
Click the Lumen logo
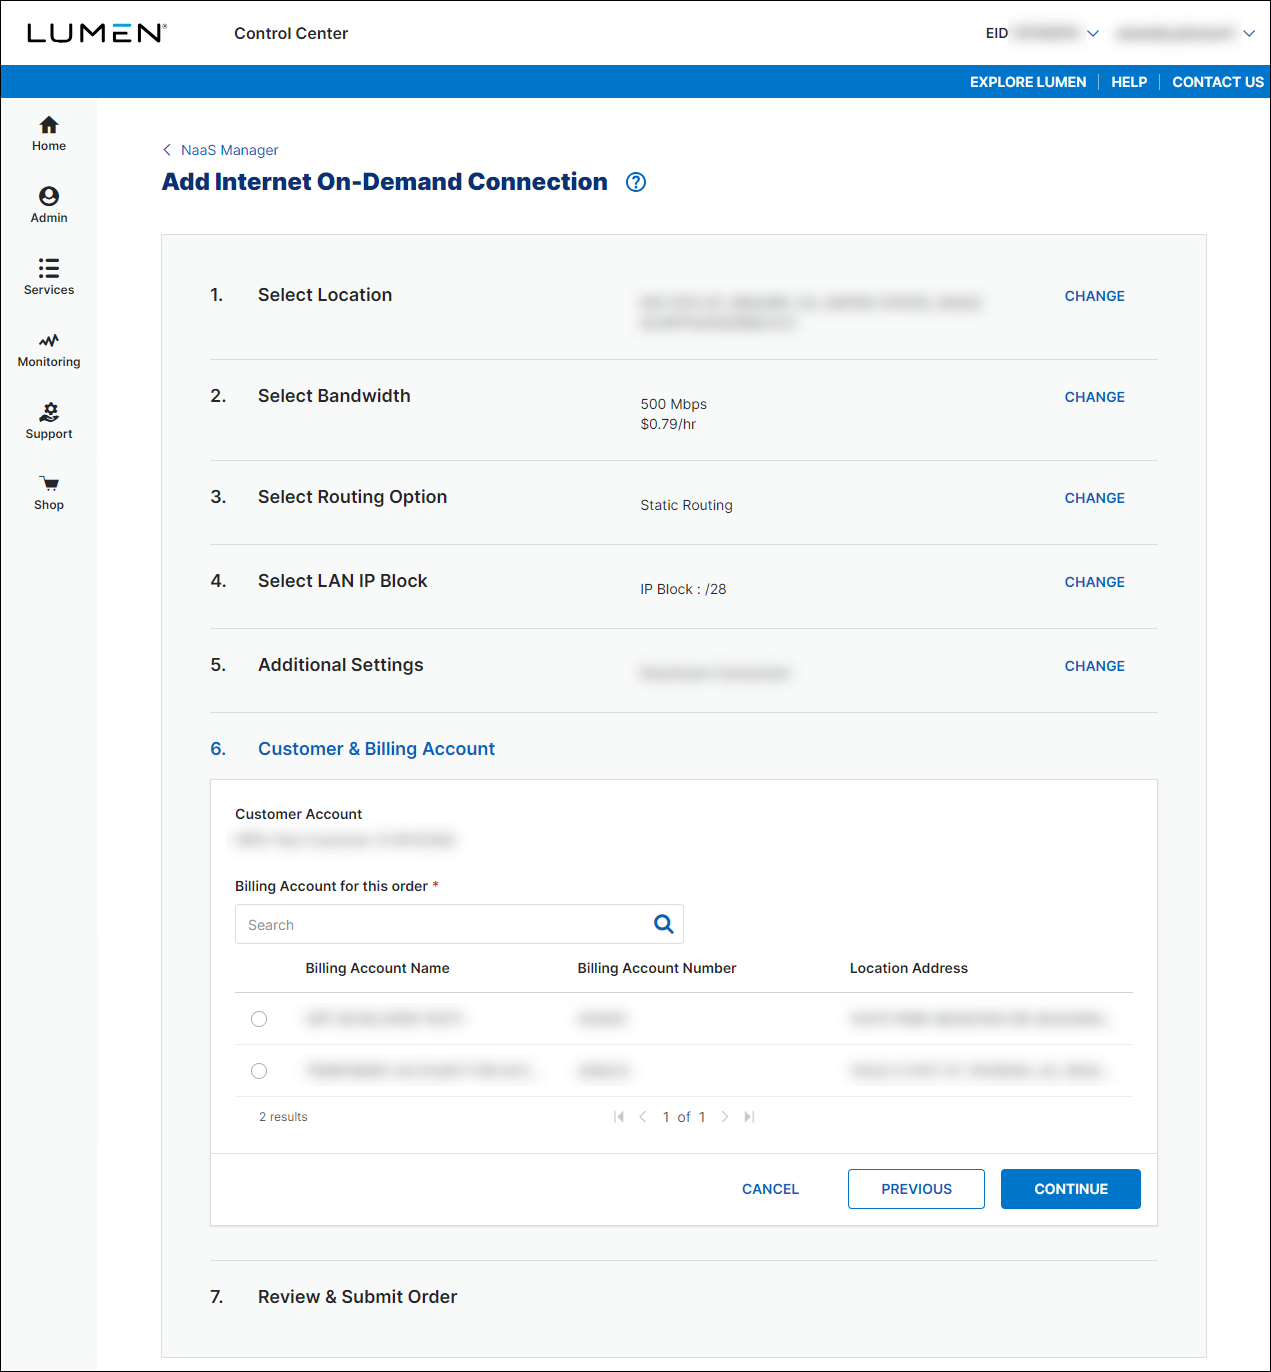tap(97, 33)
